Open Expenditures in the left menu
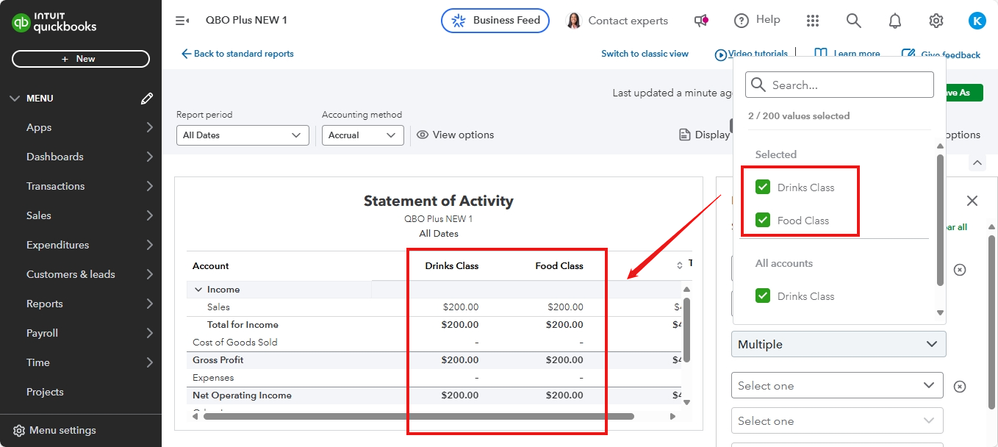Screen dimensions: 998x447 pos(57,245)
